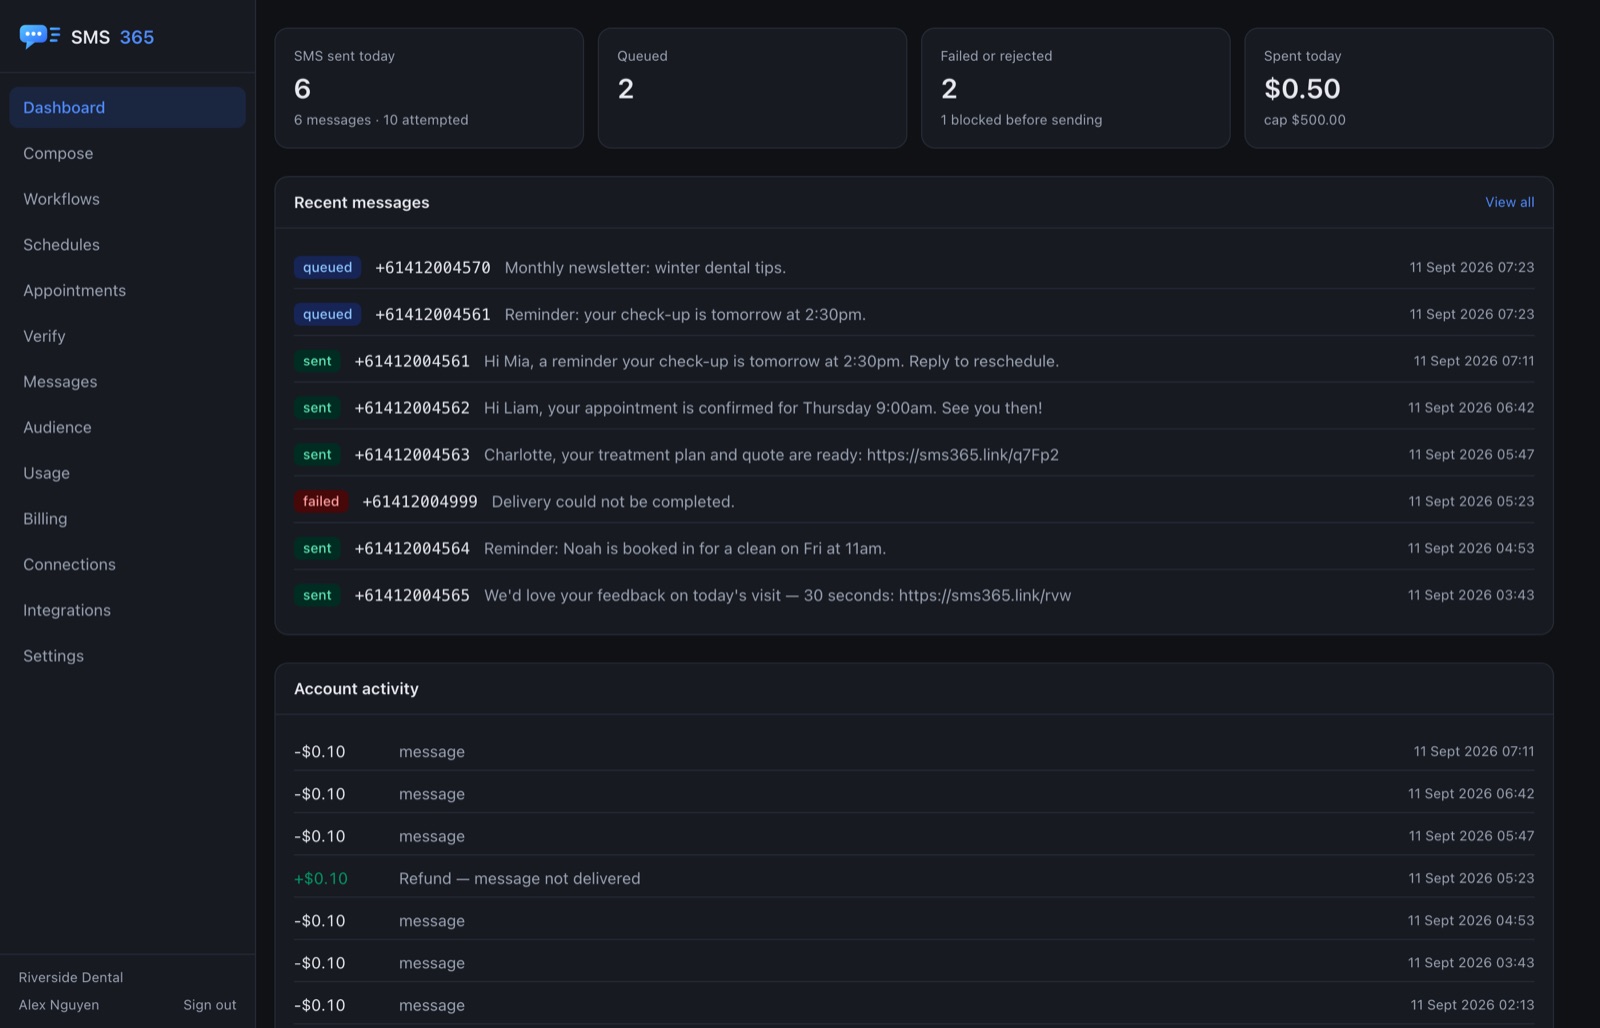Image resolution: width=1600 pixels, height=1028 pixels.
Task: Open the feedback on today's visit message
Action: coord(777,595)
